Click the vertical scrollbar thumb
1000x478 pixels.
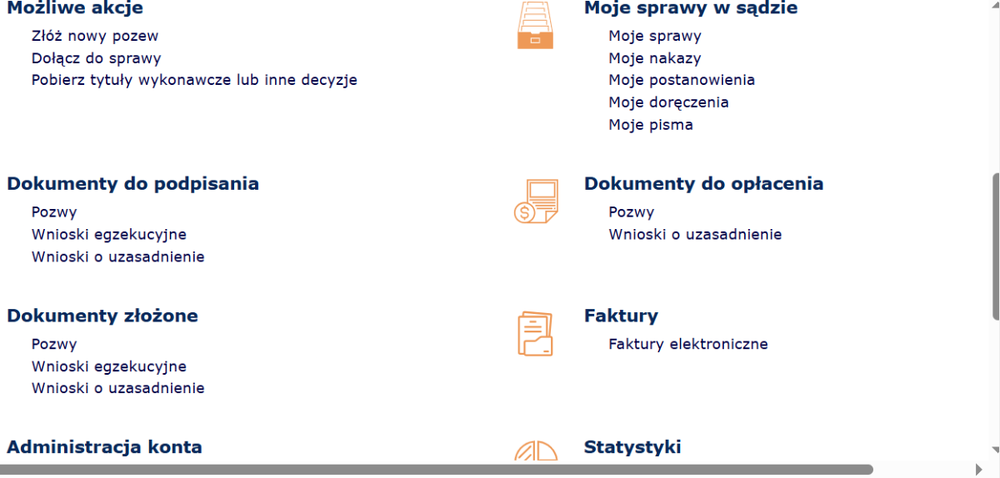click(996, 246)
